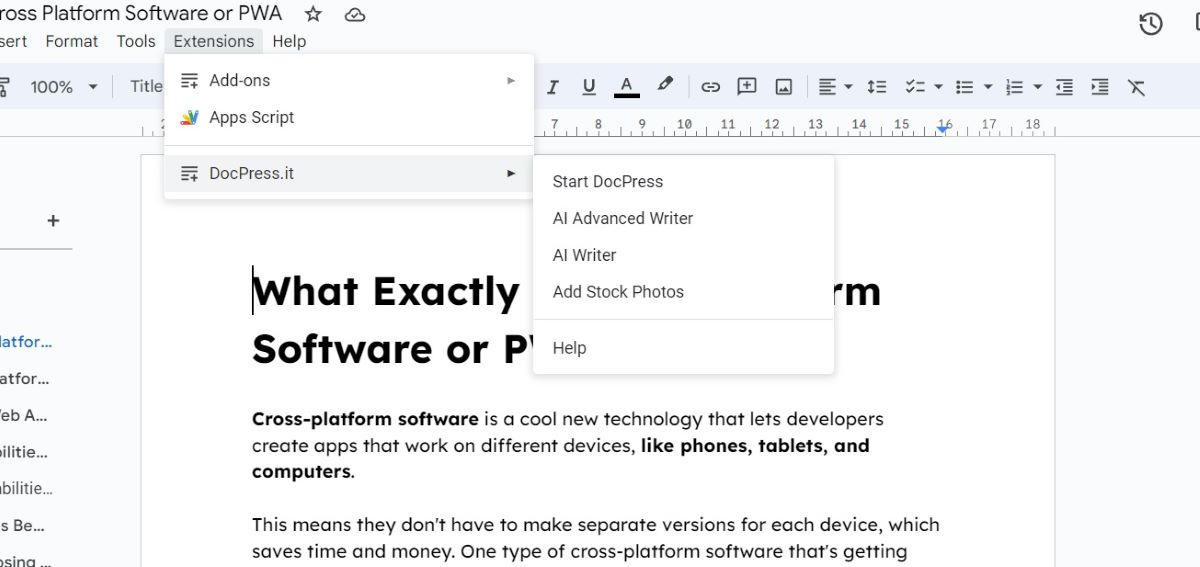Select DocPress.it menu entry
This screenshot has width=1200, height=567.
349,173
